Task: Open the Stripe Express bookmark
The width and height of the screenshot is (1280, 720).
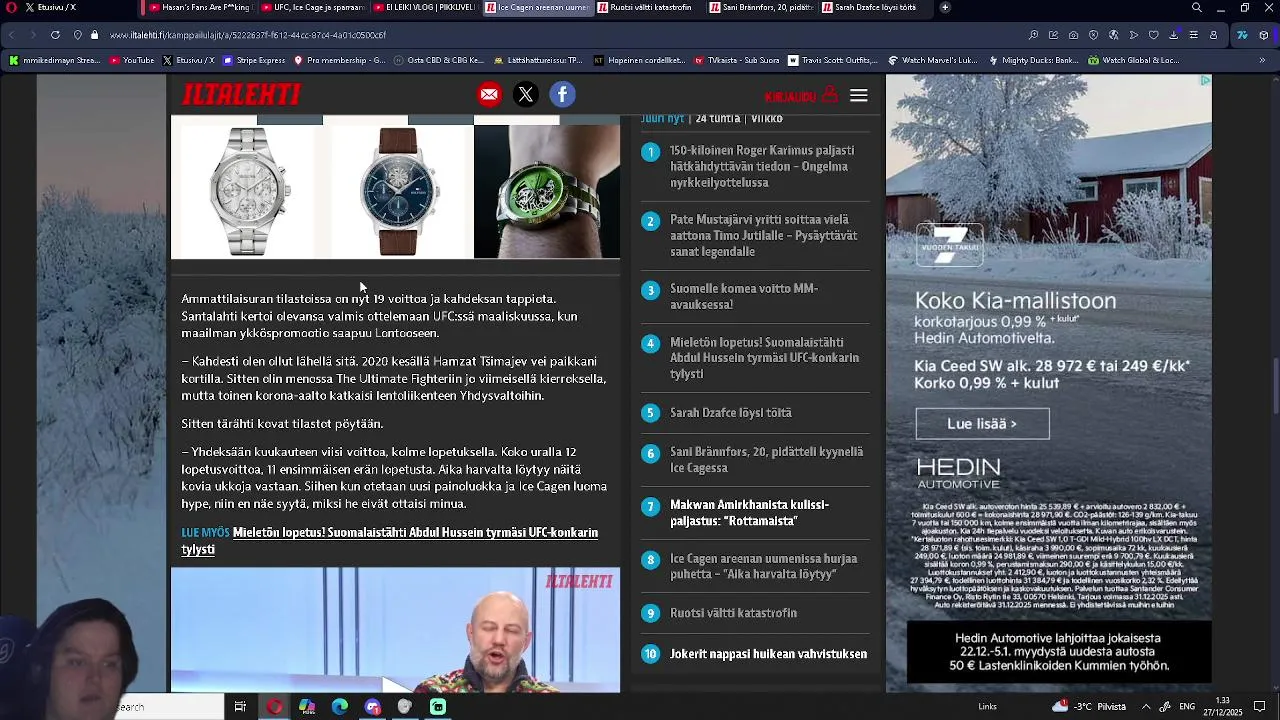Action: 253,60
